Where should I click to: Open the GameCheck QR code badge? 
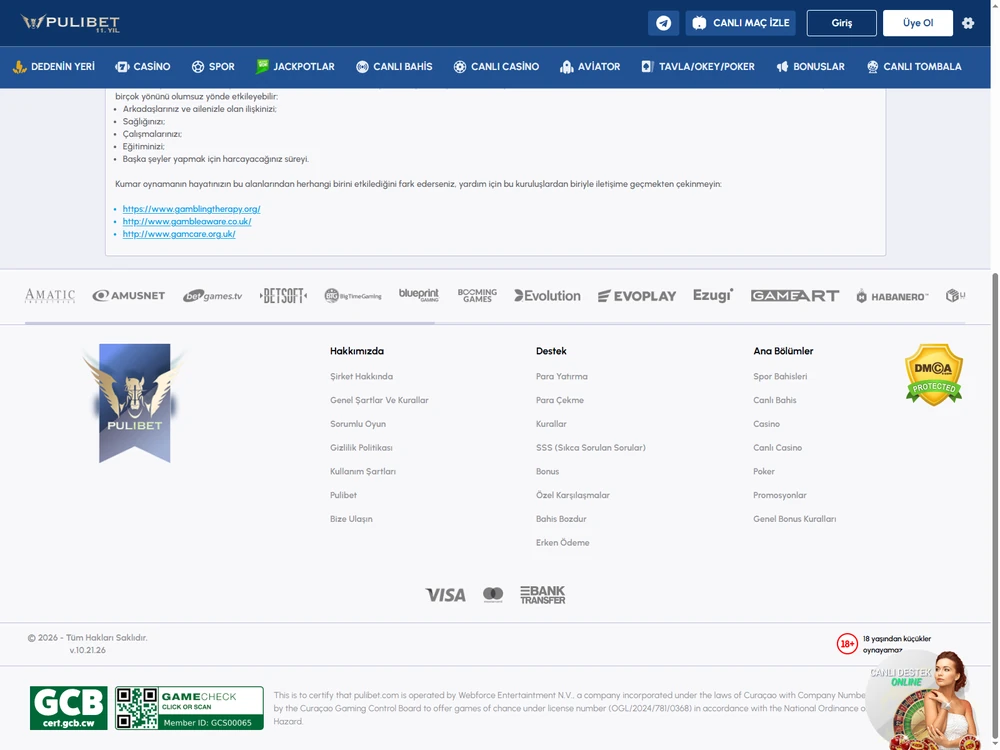[189, 708]
